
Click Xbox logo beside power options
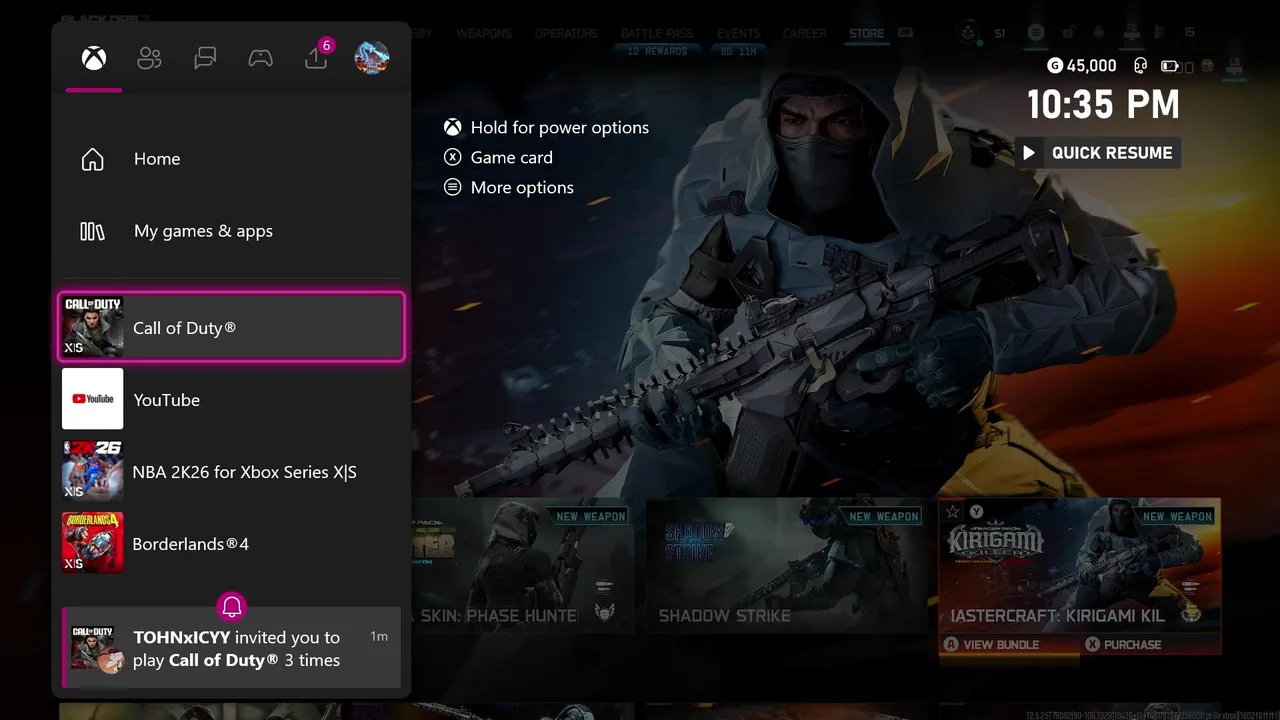(453, 127)
